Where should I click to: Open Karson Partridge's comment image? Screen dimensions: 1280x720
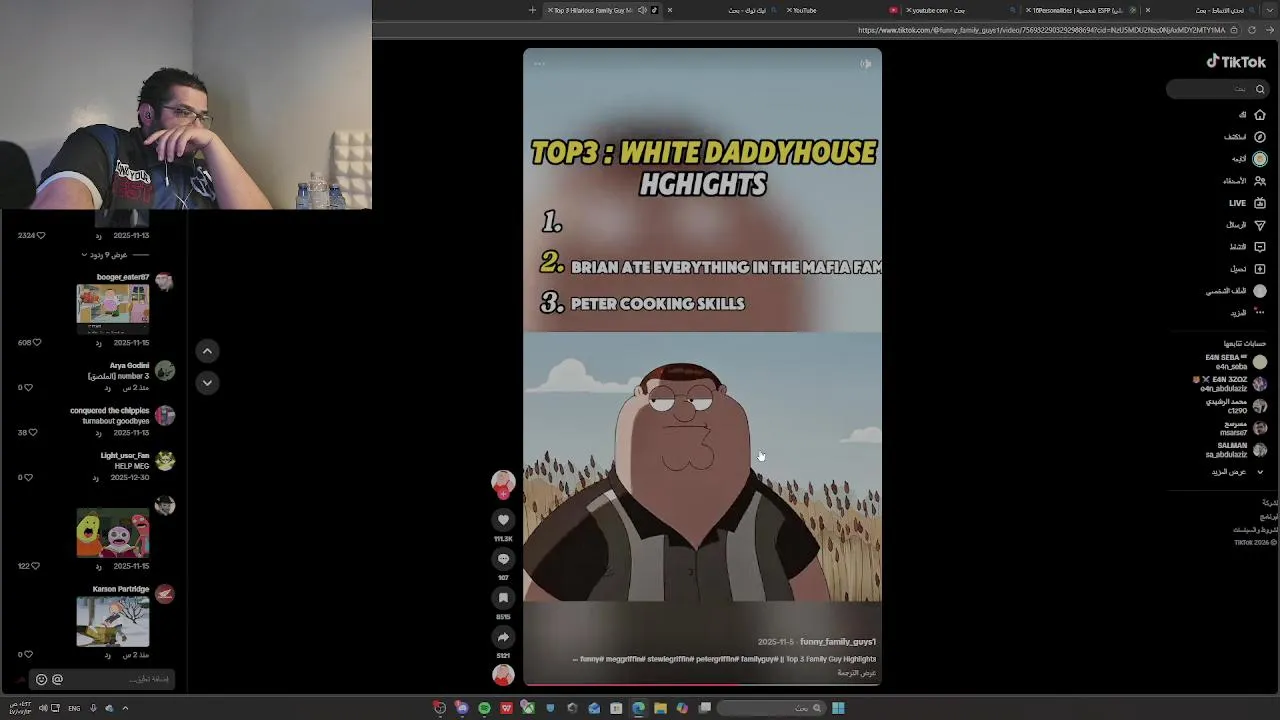113,621
